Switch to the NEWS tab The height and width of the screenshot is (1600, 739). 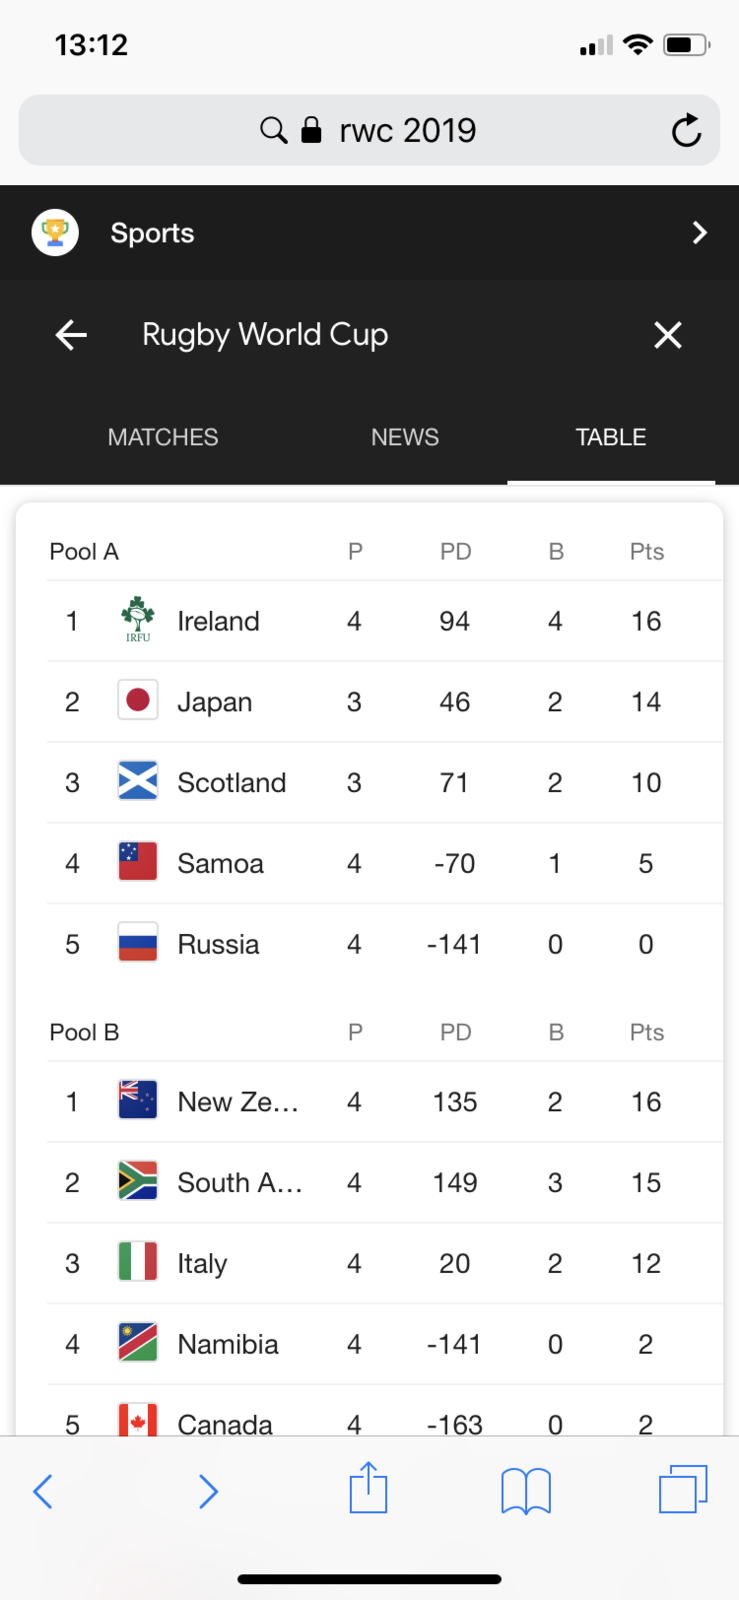click(405, 437)
